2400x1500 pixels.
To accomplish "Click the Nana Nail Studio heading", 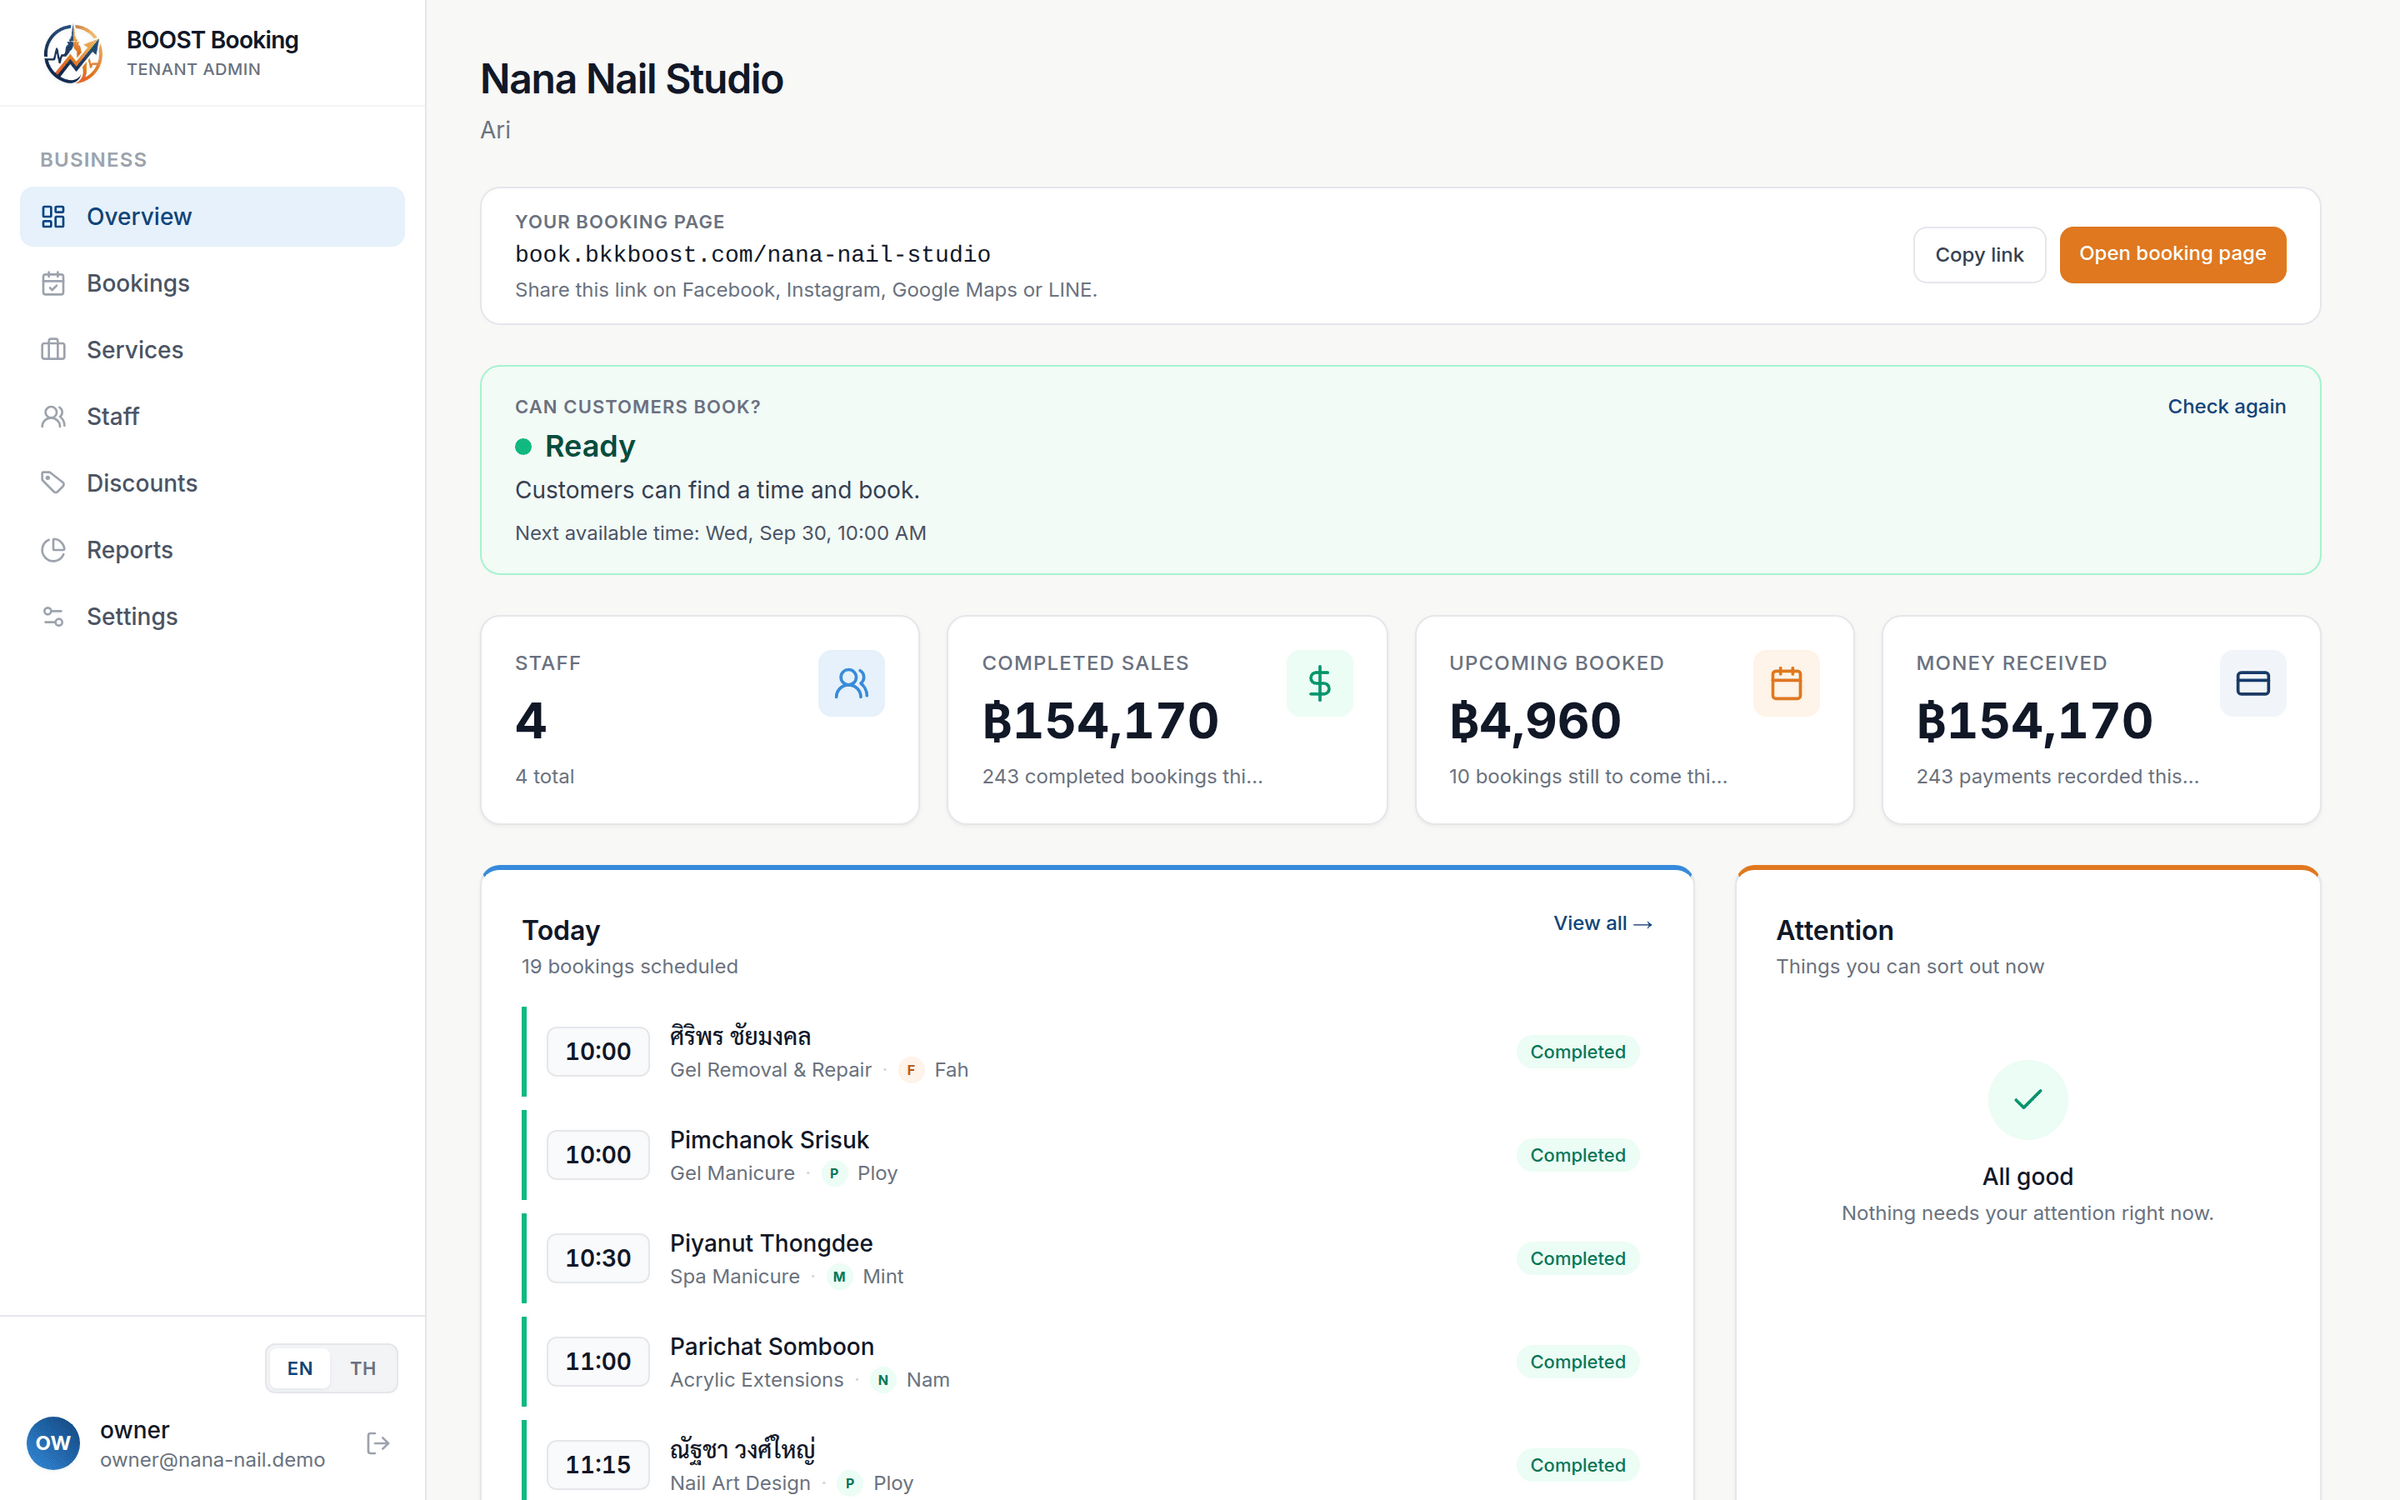I will 631,79.
